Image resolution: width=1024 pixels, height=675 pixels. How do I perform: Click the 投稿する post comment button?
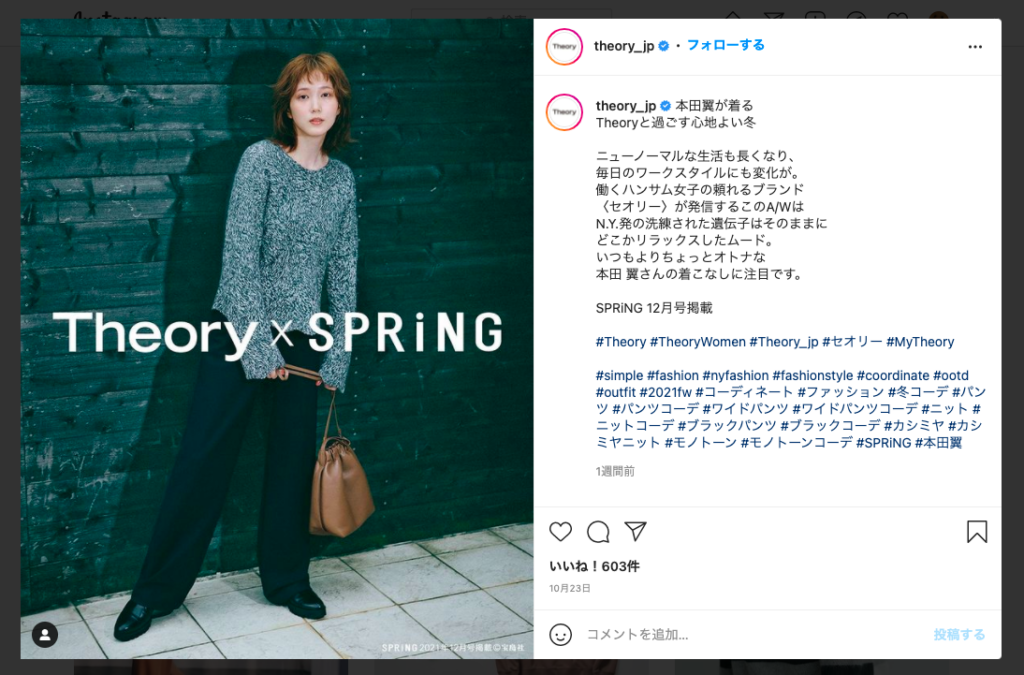pyautogui.click(x=959, y=635)
